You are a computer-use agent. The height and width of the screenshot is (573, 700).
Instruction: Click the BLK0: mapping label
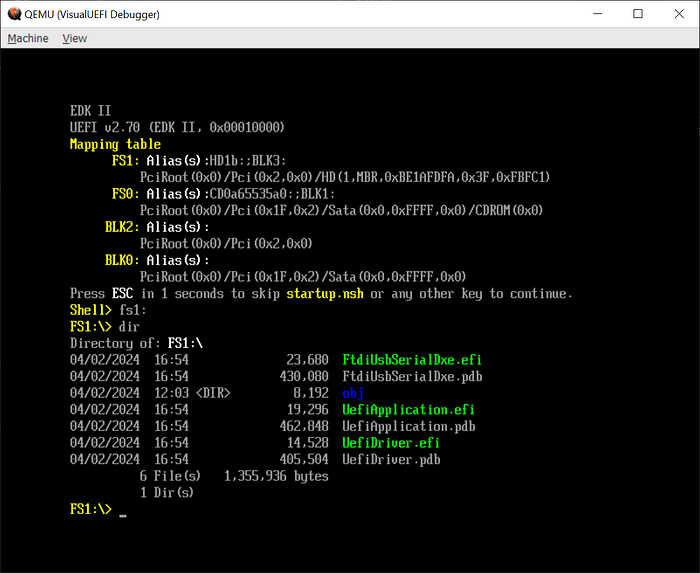click(122, 260)
